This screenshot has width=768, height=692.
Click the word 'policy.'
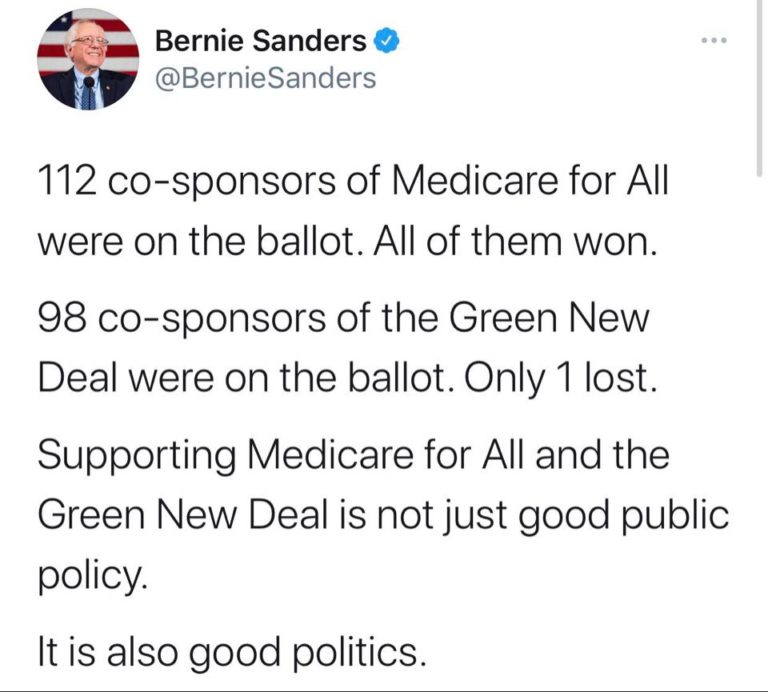click(92, 575)
